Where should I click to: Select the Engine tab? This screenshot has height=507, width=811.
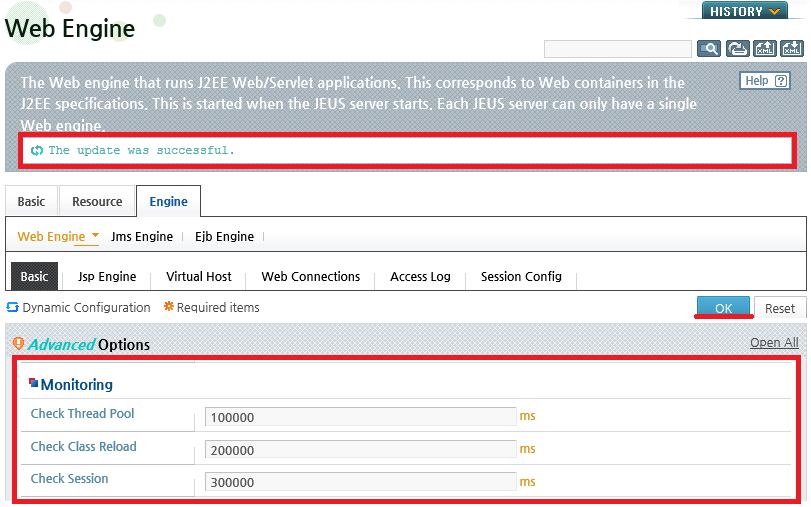pos(169,201)
